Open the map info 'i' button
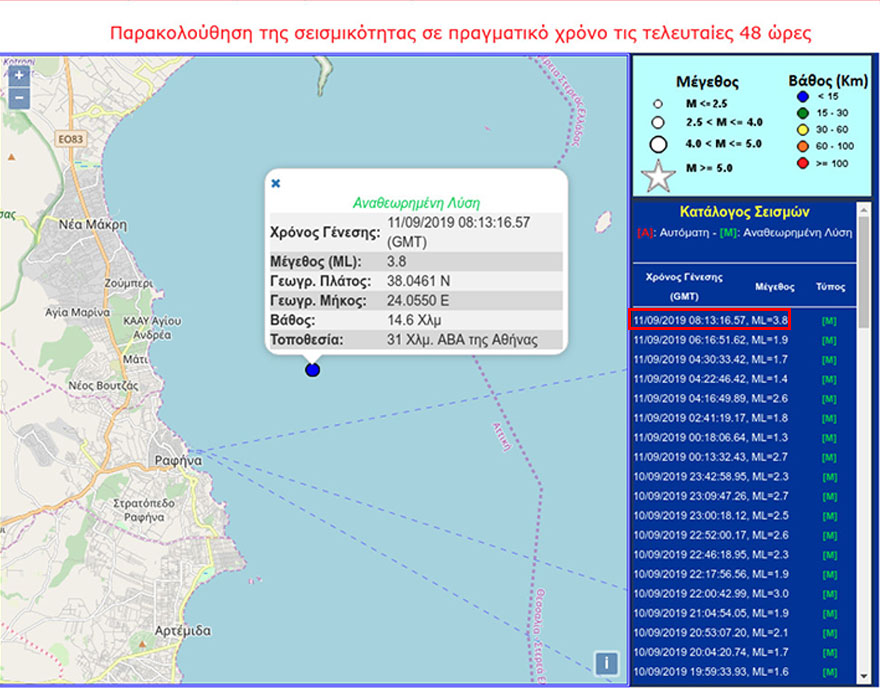This screenshot has width=880, height=688. click(607, 663)
